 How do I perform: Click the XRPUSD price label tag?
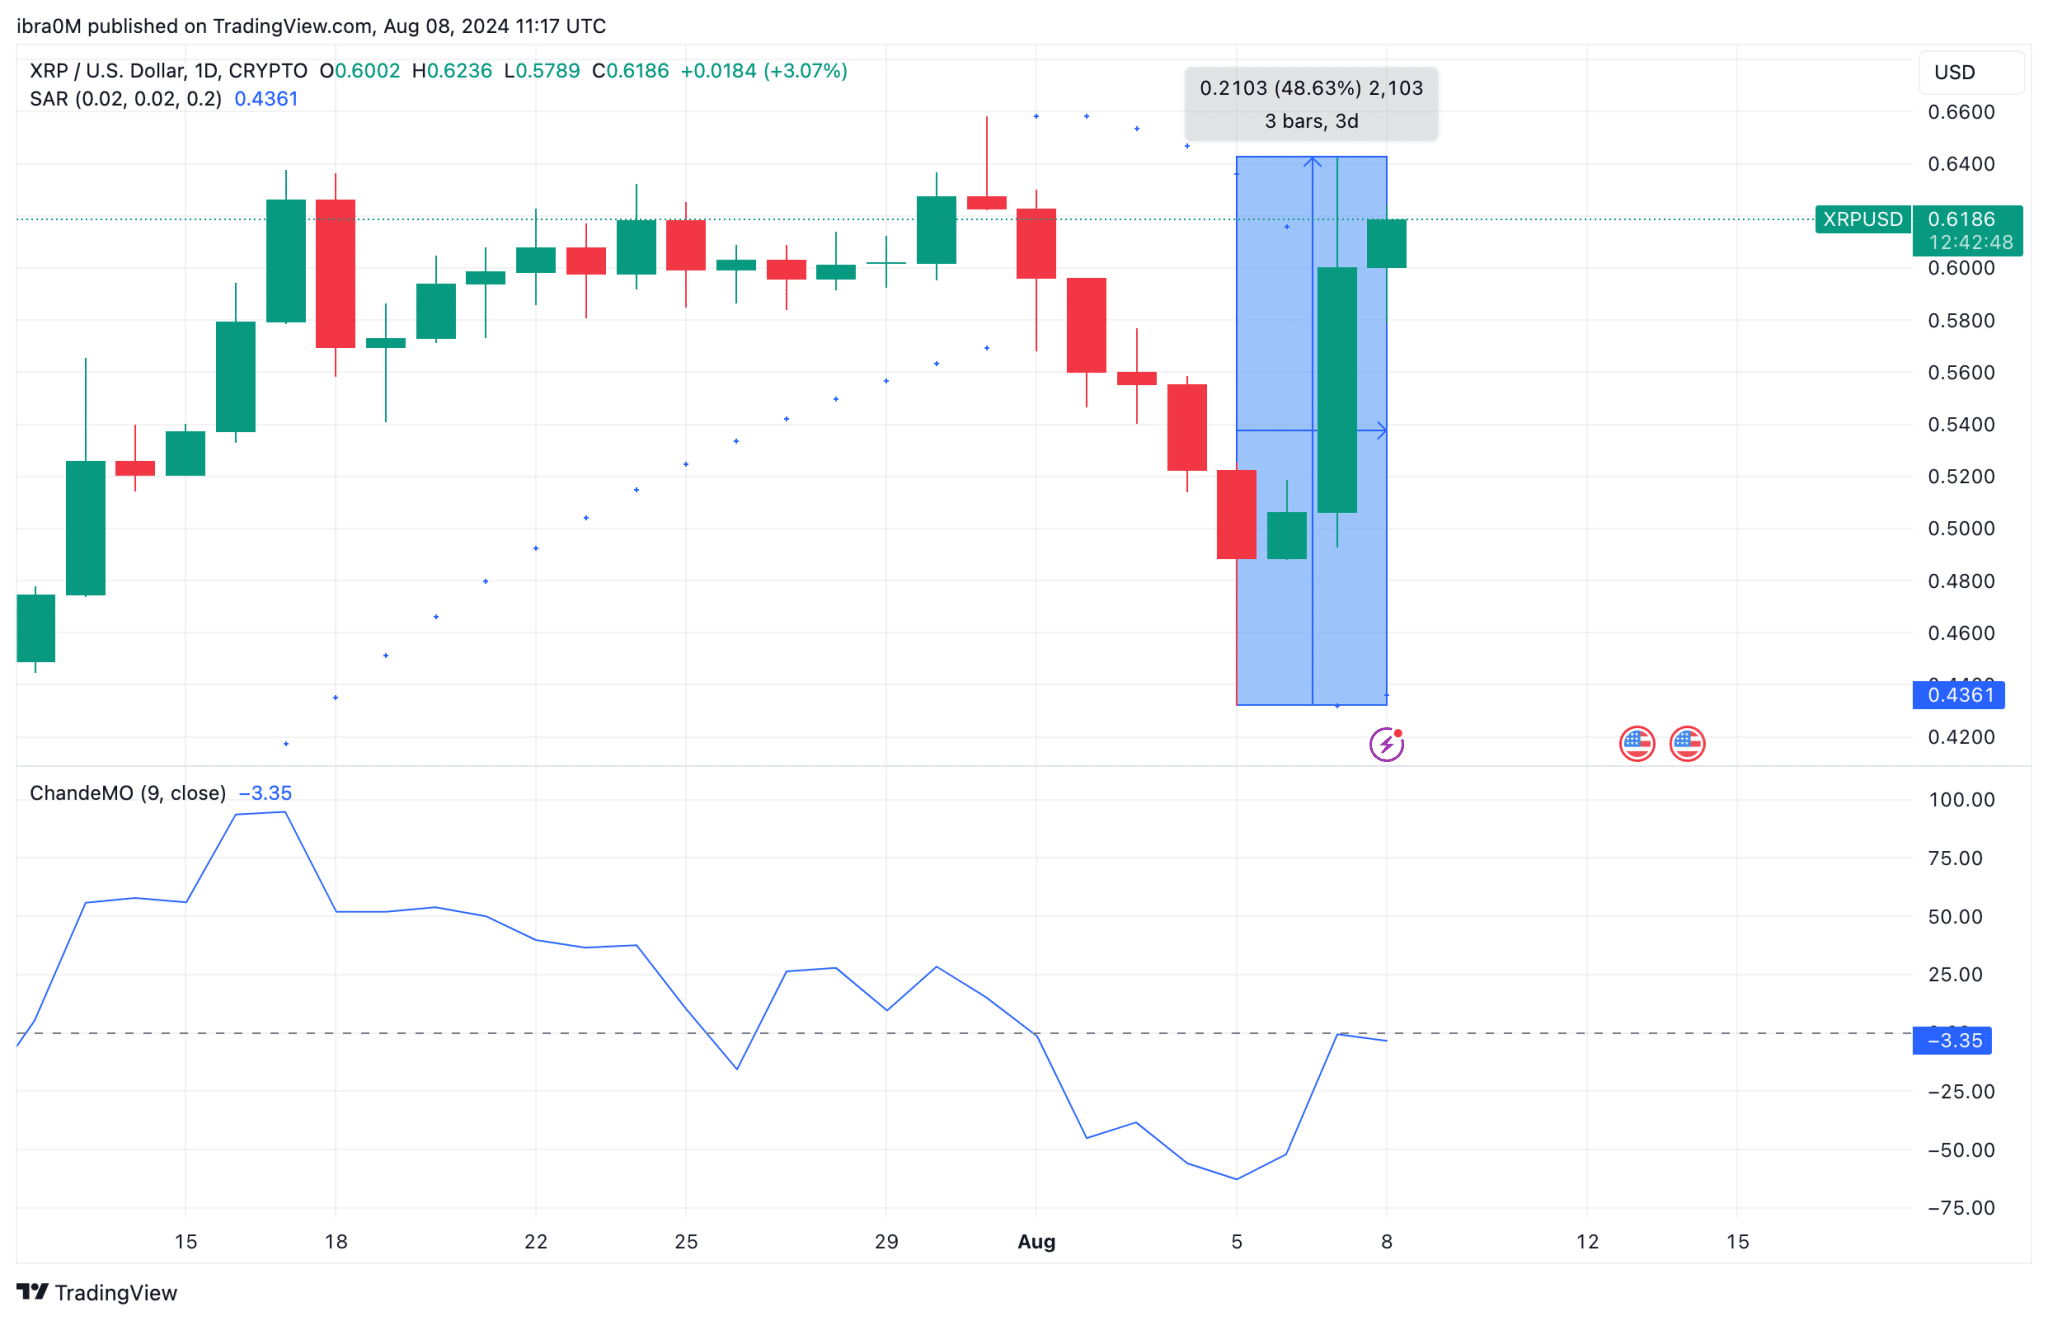click(1862, 219)
